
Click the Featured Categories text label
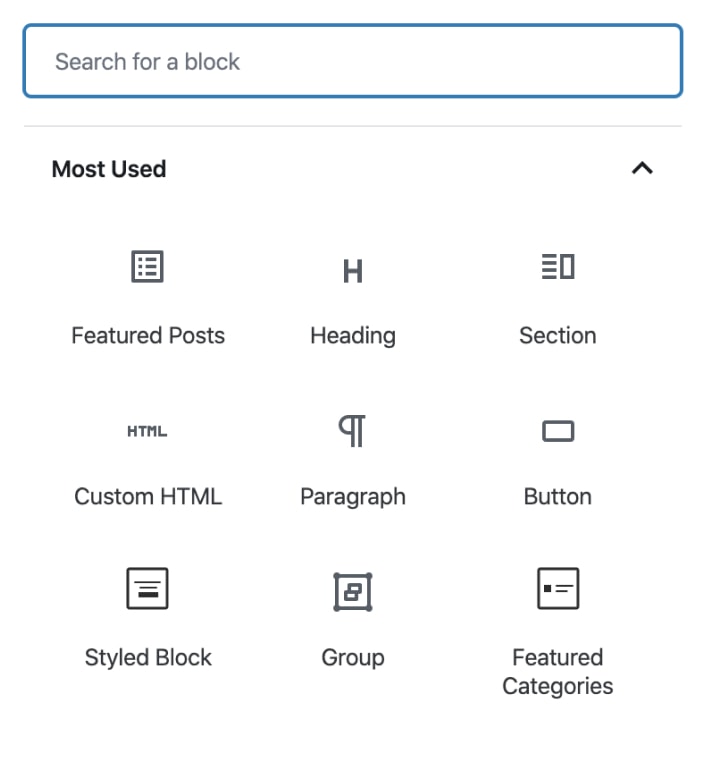pyautogui.click(x=558, y=672)
